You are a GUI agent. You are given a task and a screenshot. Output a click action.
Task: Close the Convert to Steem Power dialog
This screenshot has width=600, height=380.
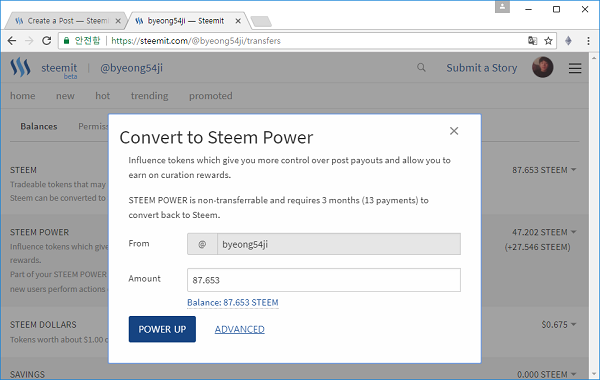click(454, 131)
